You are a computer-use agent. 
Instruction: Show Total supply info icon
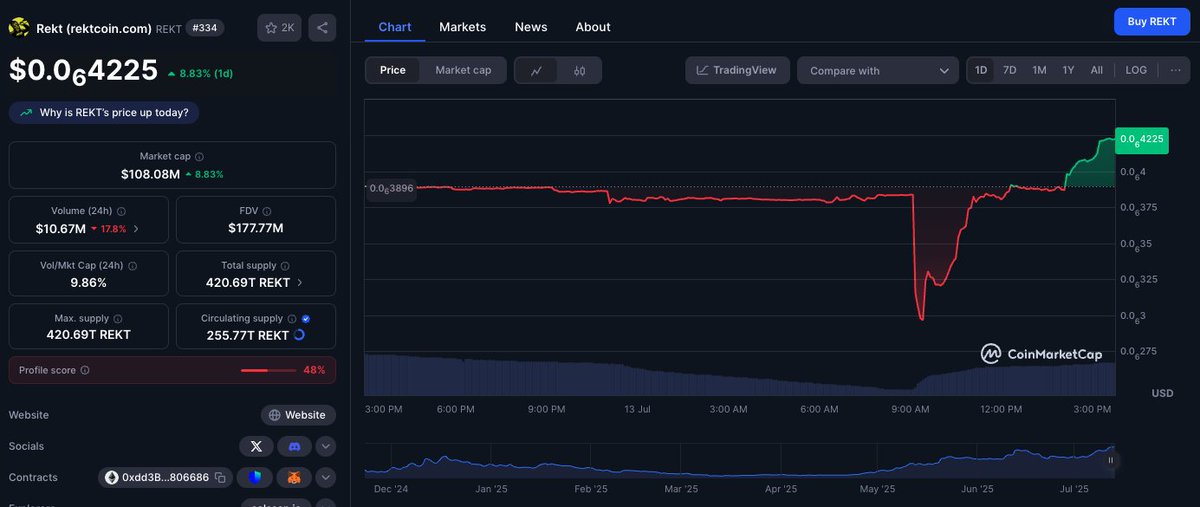coord(285,266)
